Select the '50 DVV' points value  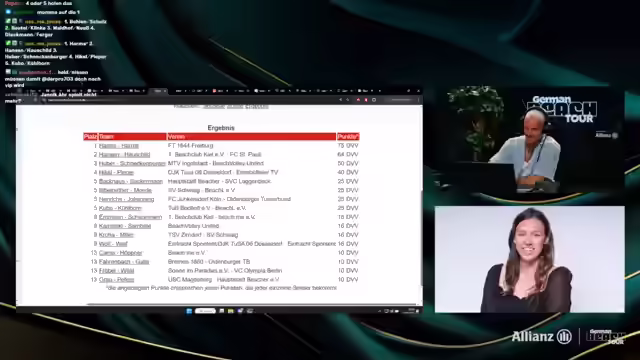348,164
